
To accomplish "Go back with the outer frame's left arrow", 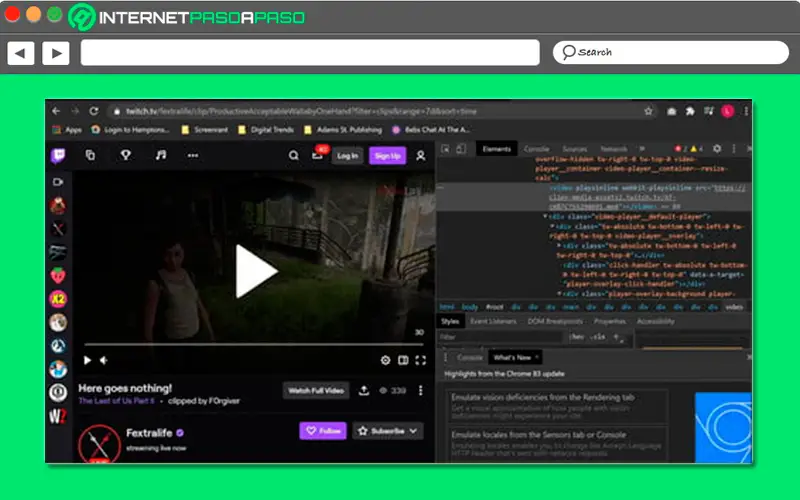I will [21, 53].
